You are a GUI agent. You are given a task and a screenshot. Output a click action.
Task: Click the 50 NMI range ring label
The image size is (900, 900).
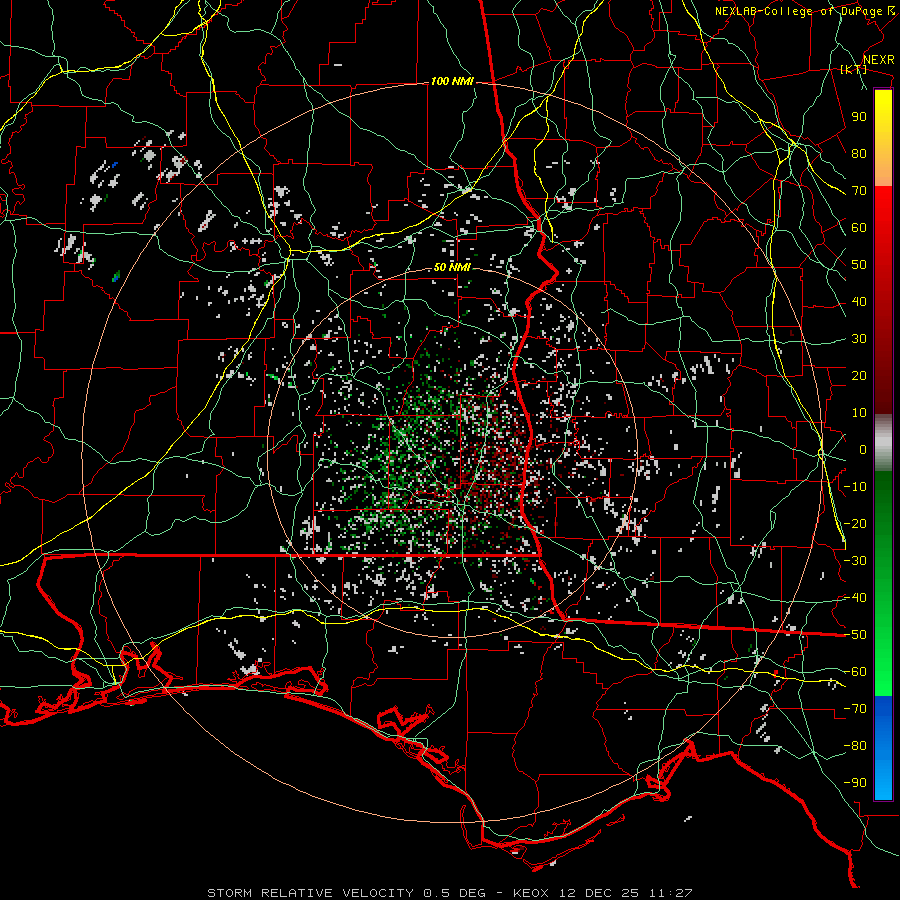point(452,267)
